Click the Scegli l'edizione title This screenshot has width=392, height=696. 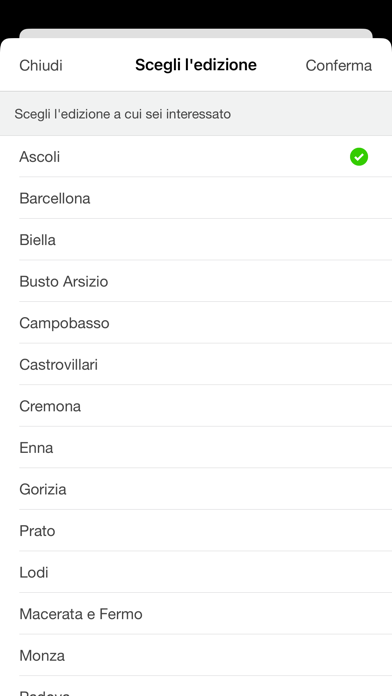(x=196, y=65)
